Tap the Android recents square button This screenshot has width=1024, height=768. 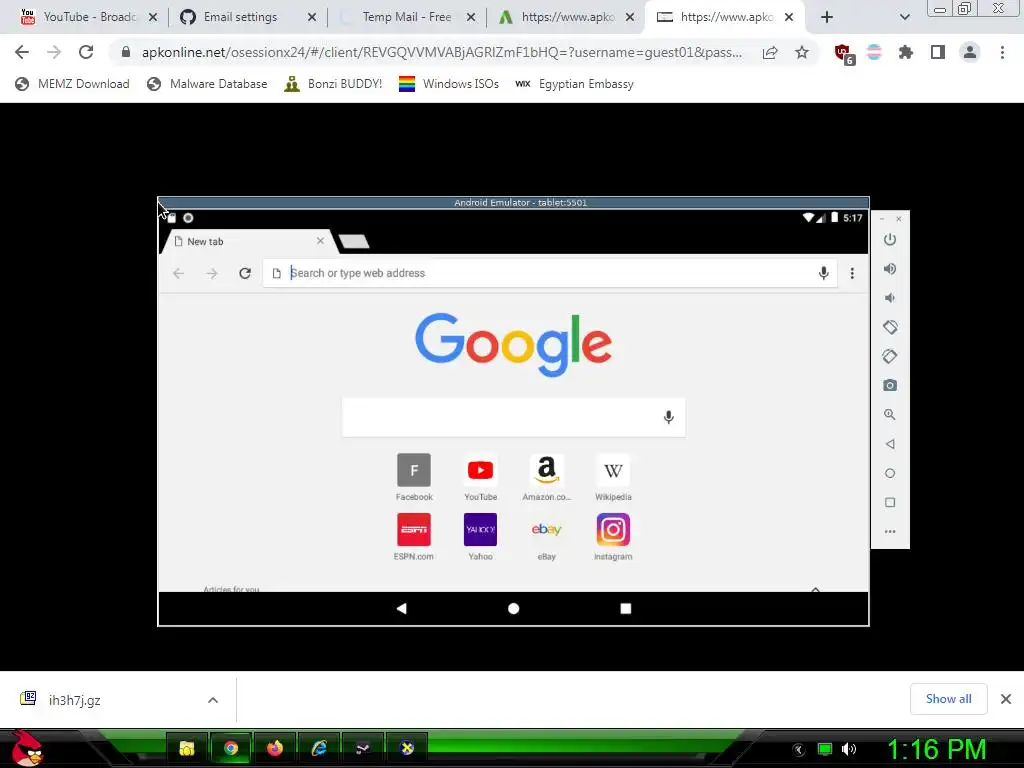coord(626,609)
